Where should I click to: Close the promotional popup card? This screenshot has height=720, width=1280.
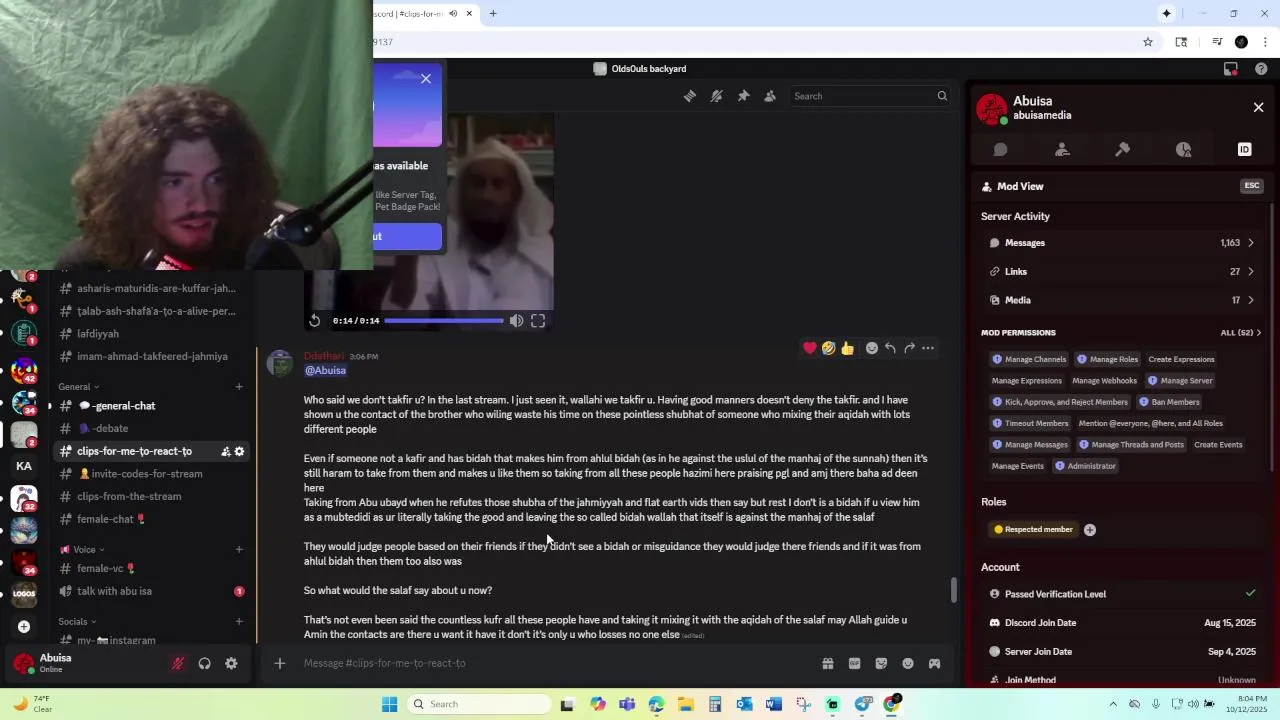[426, 78]
